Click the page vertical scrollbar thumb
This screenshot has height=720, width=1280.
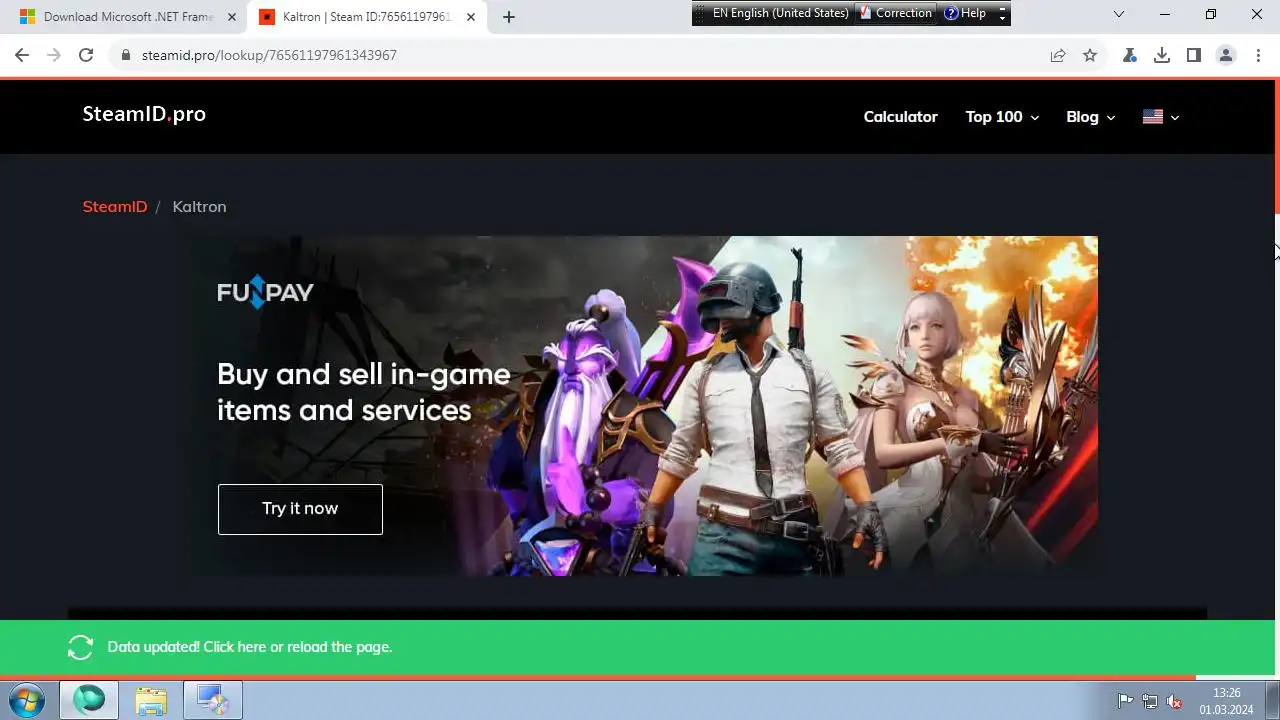[1276, 147]
